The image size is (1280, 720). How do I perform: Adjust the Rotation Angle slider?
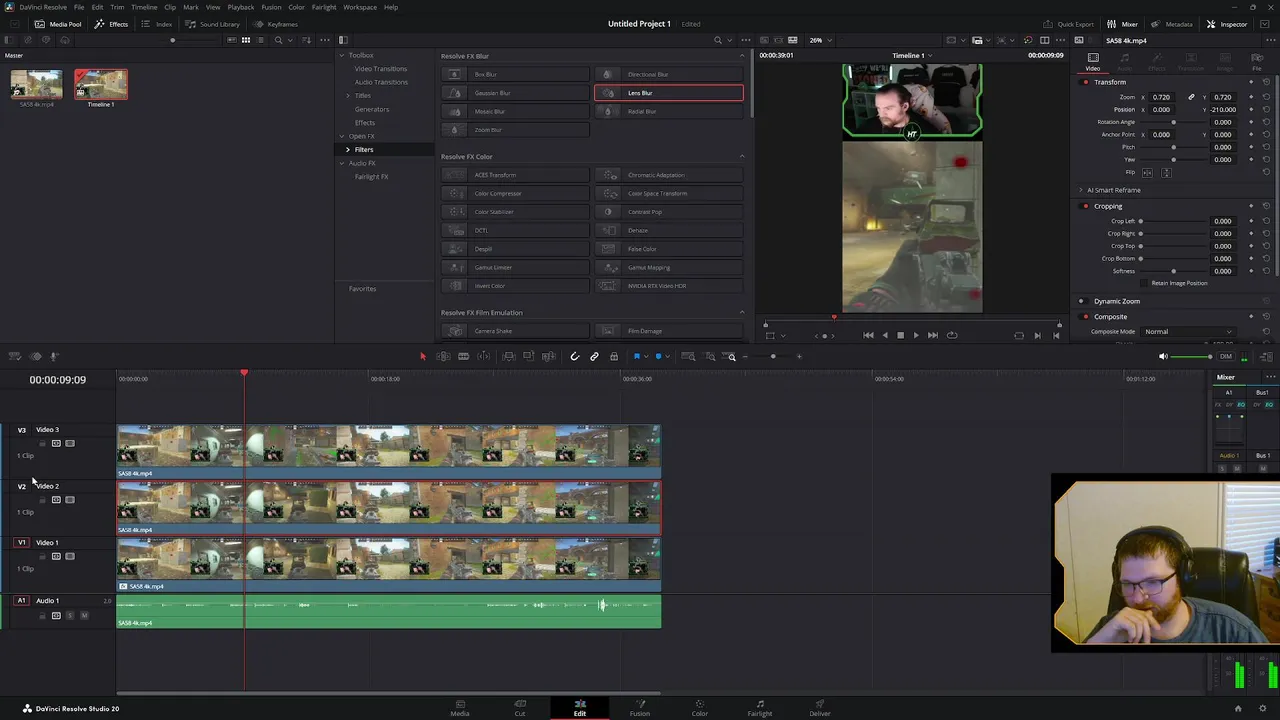point(1173,122)
